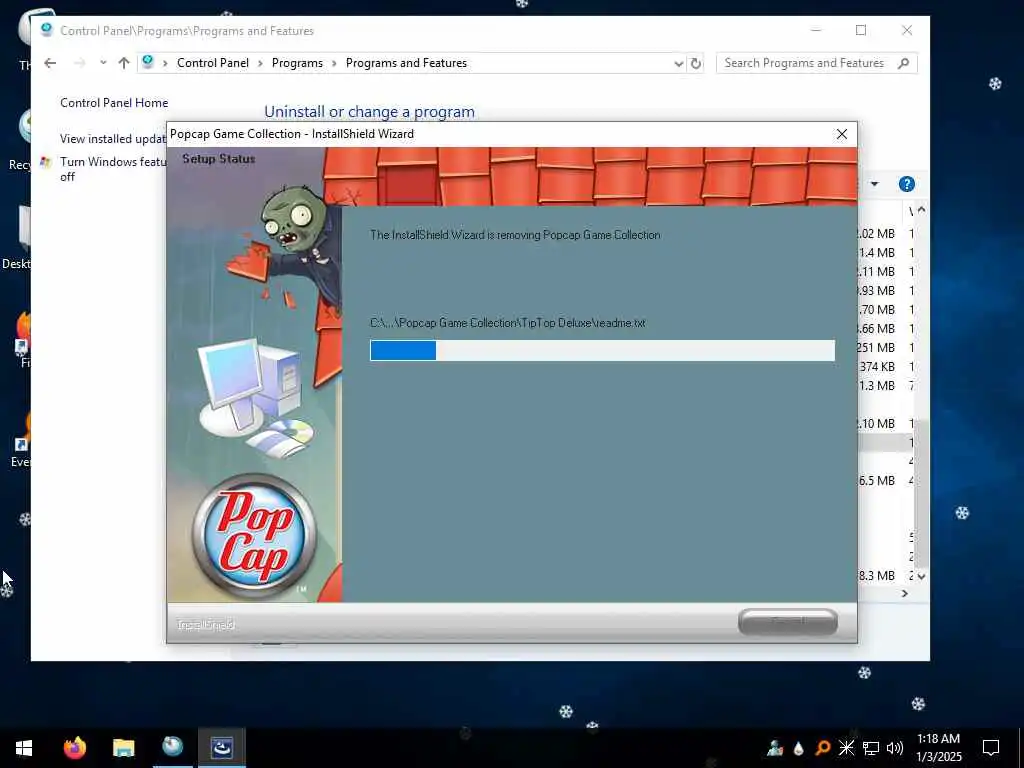Click shield icon beside Turn Windows features
This screenshot has height=768, width=1024.
click(45, 162)
